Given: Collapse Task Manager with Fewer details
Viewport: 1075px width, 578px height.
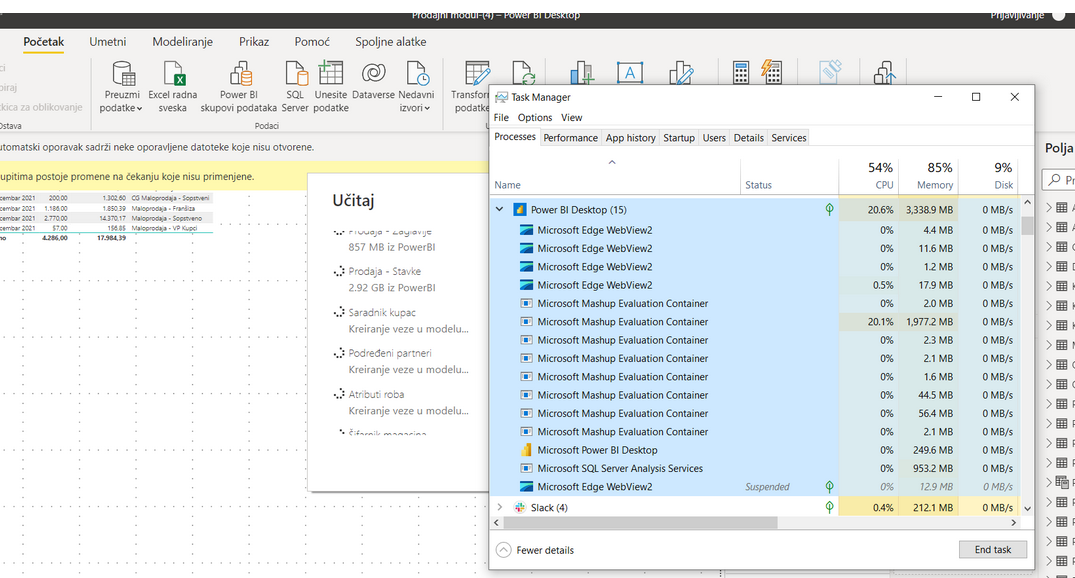Looking at the screenshot, I should (x=535, y=550).
